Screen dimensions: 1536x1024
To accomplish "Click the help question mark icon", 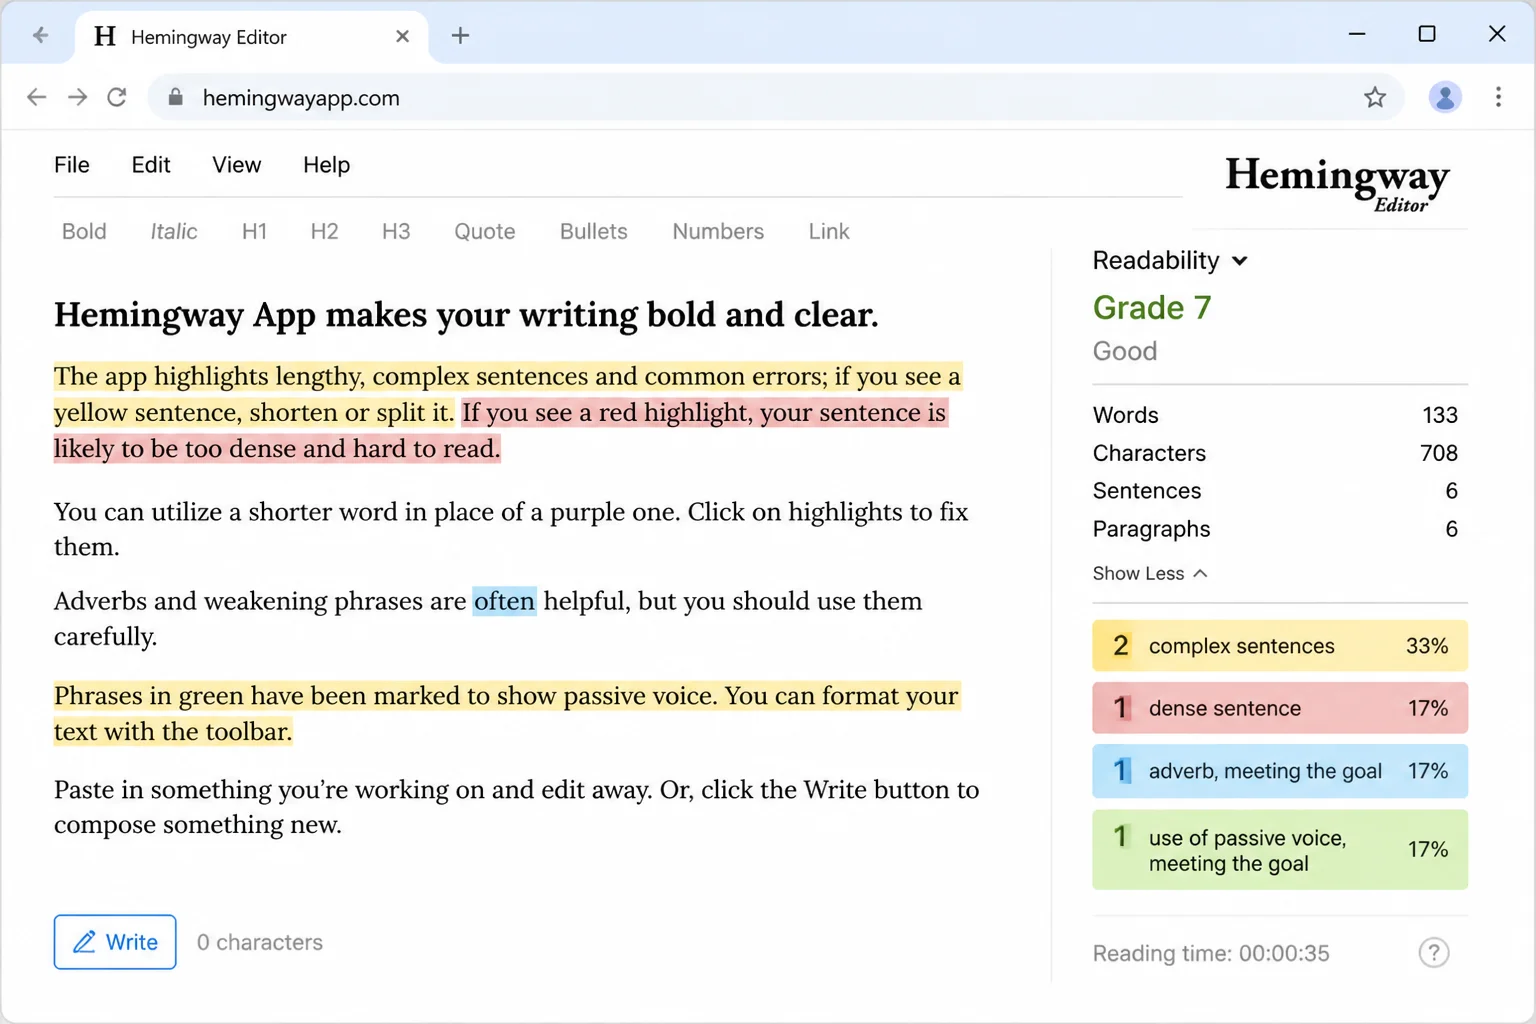I will (x=1434, y=953).
